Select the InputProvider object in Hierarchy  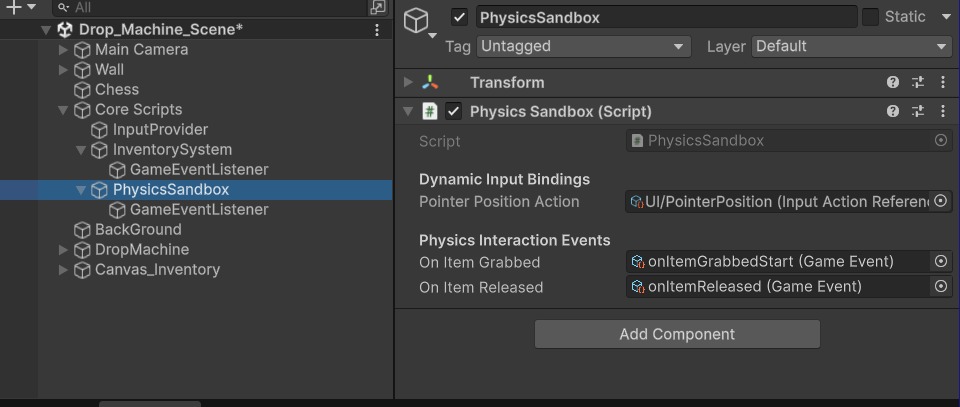click(160, 129)
